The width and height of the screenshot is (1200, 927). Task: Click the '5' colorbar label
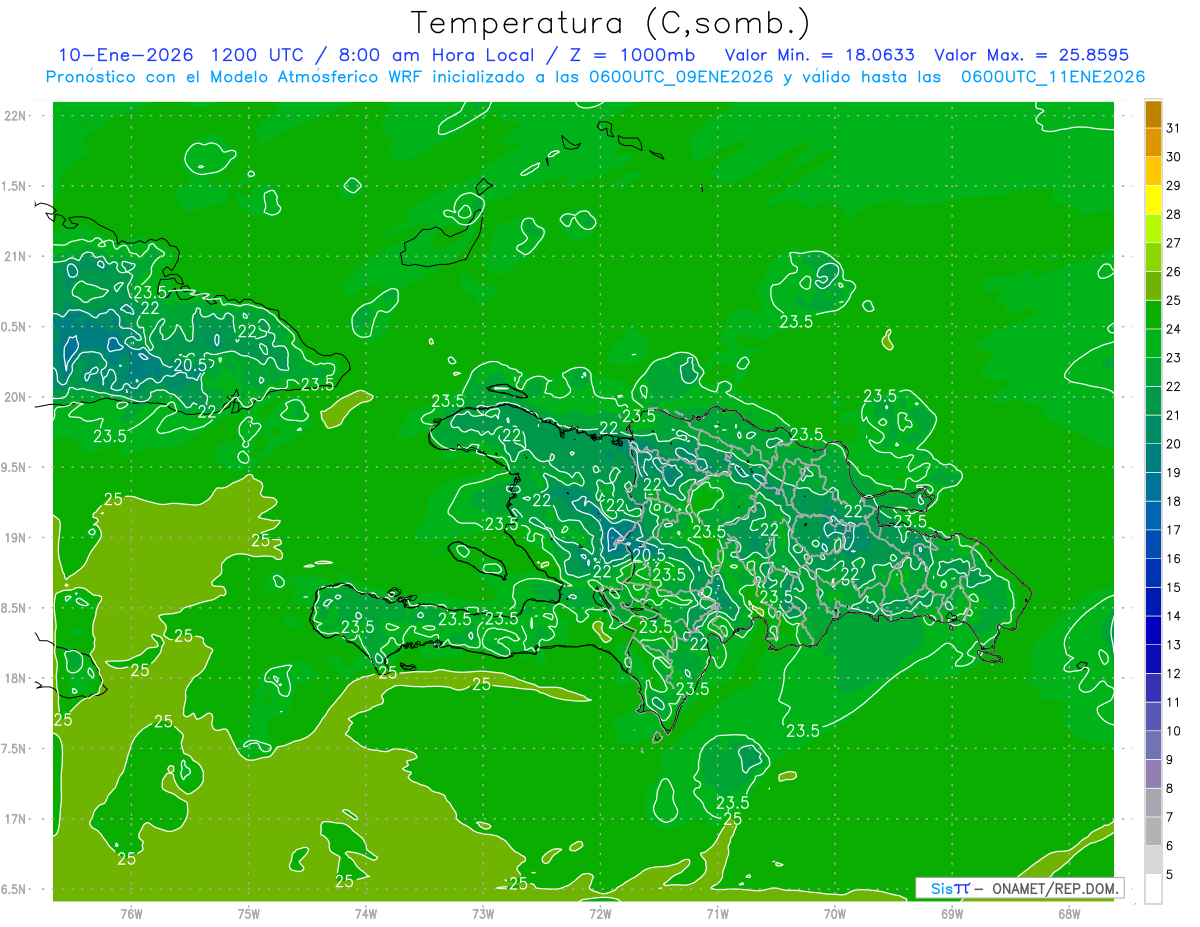(1170, 876)
